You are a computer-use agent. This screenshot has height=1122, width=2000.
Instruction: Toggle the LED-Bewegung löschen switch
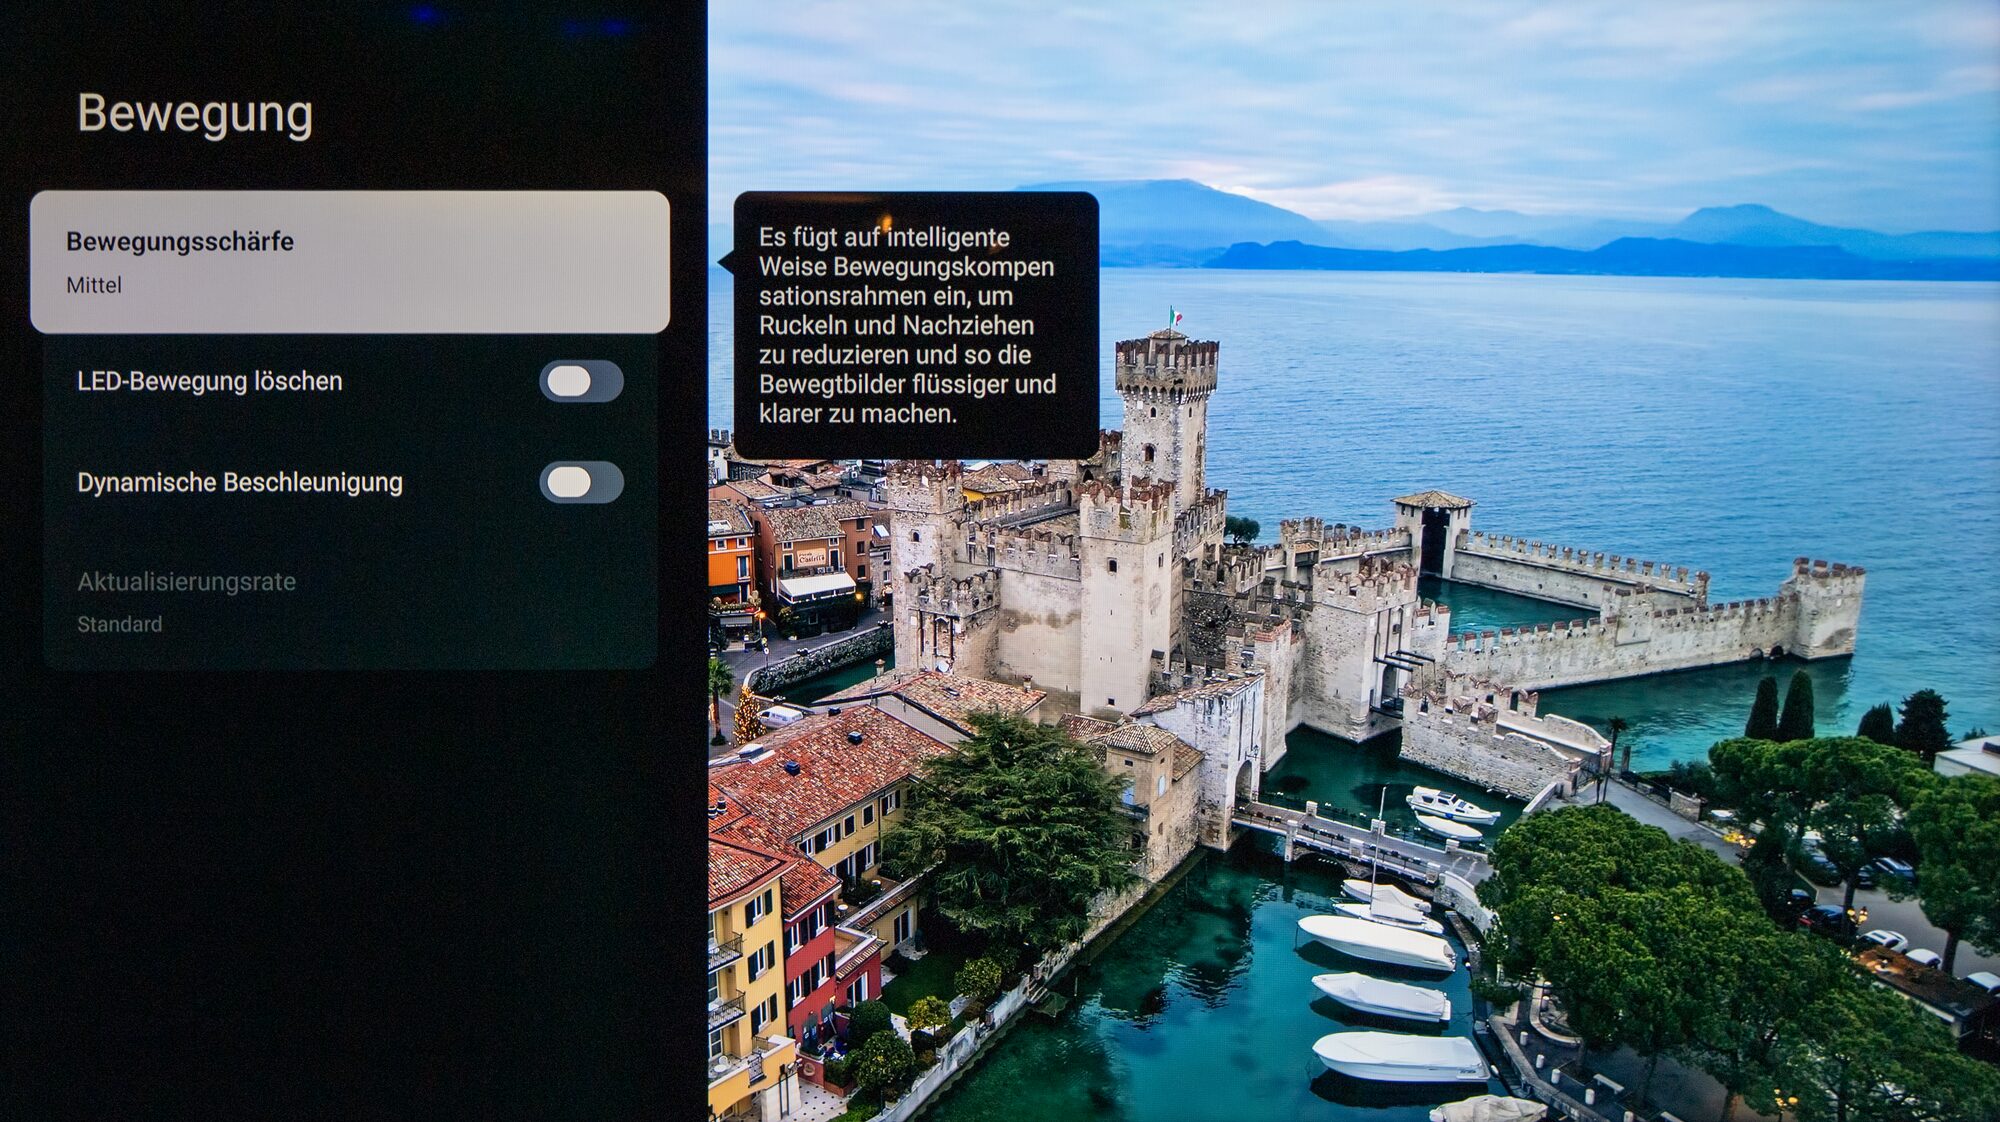[x=581, y=381]
